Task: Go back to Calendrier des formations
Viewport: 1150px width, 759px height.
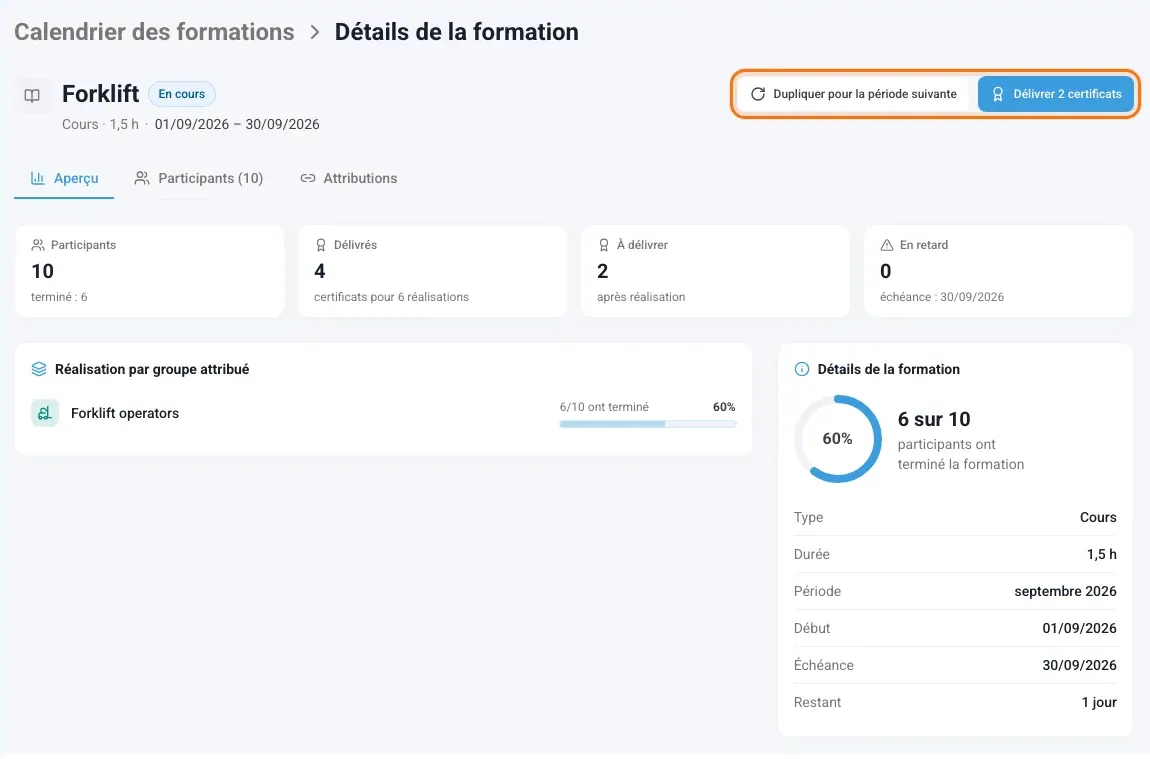Action: tap(154, 32)
